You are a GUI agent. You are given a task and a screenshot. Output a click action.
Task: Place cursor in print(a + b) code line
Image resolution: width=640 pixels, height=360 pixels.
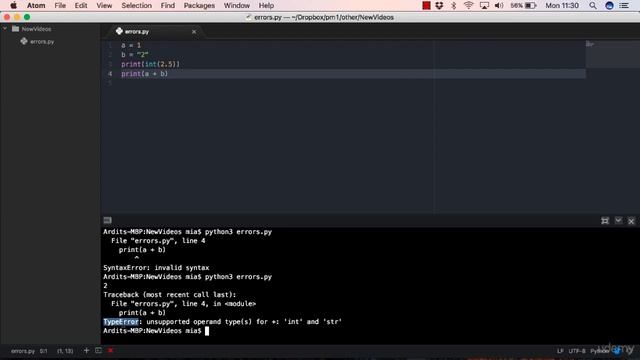[x=144, y=74]
